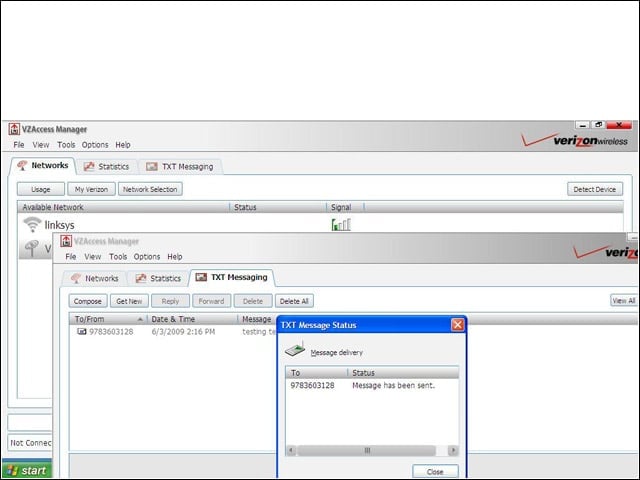The image size is (640, 480).
Task: Click horizontal scrollbar thumb in status dialog
Action: [367, 451]
